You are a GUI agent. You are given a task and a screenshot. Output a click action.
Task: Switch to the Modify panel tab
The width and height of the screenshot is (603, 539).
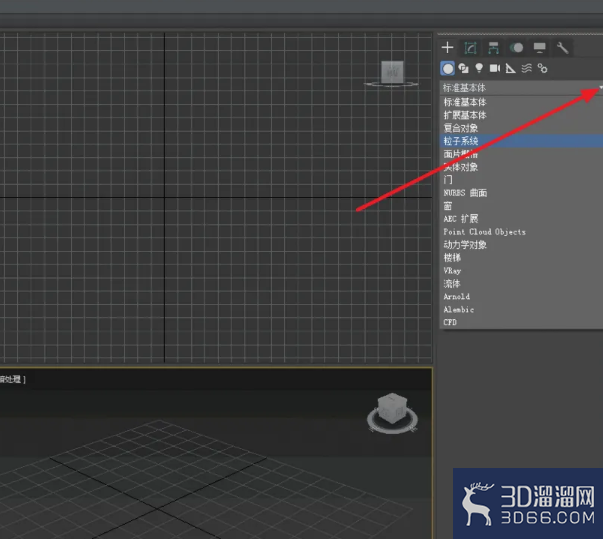470,48
